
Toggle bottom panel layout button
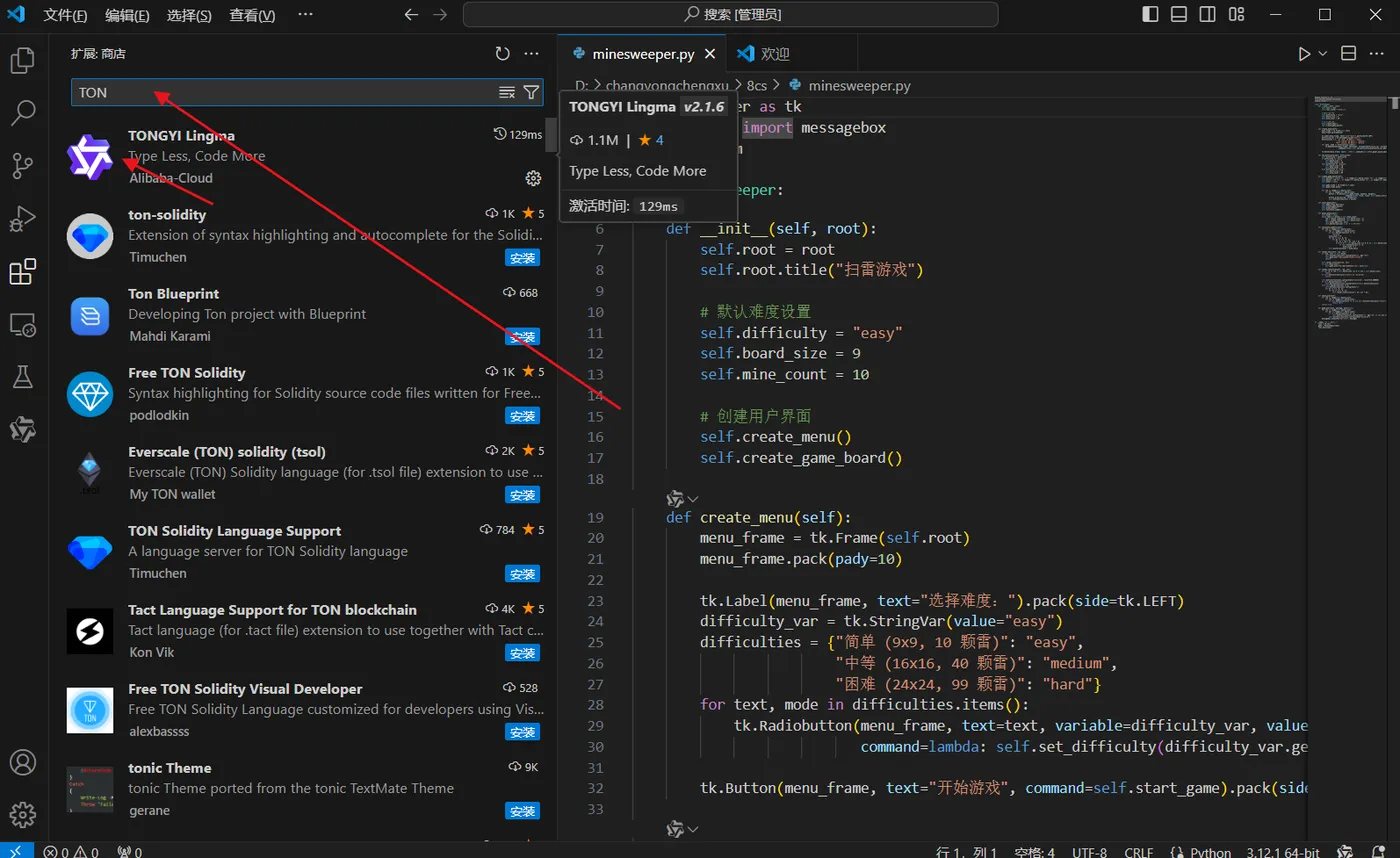pos(1180,15)
